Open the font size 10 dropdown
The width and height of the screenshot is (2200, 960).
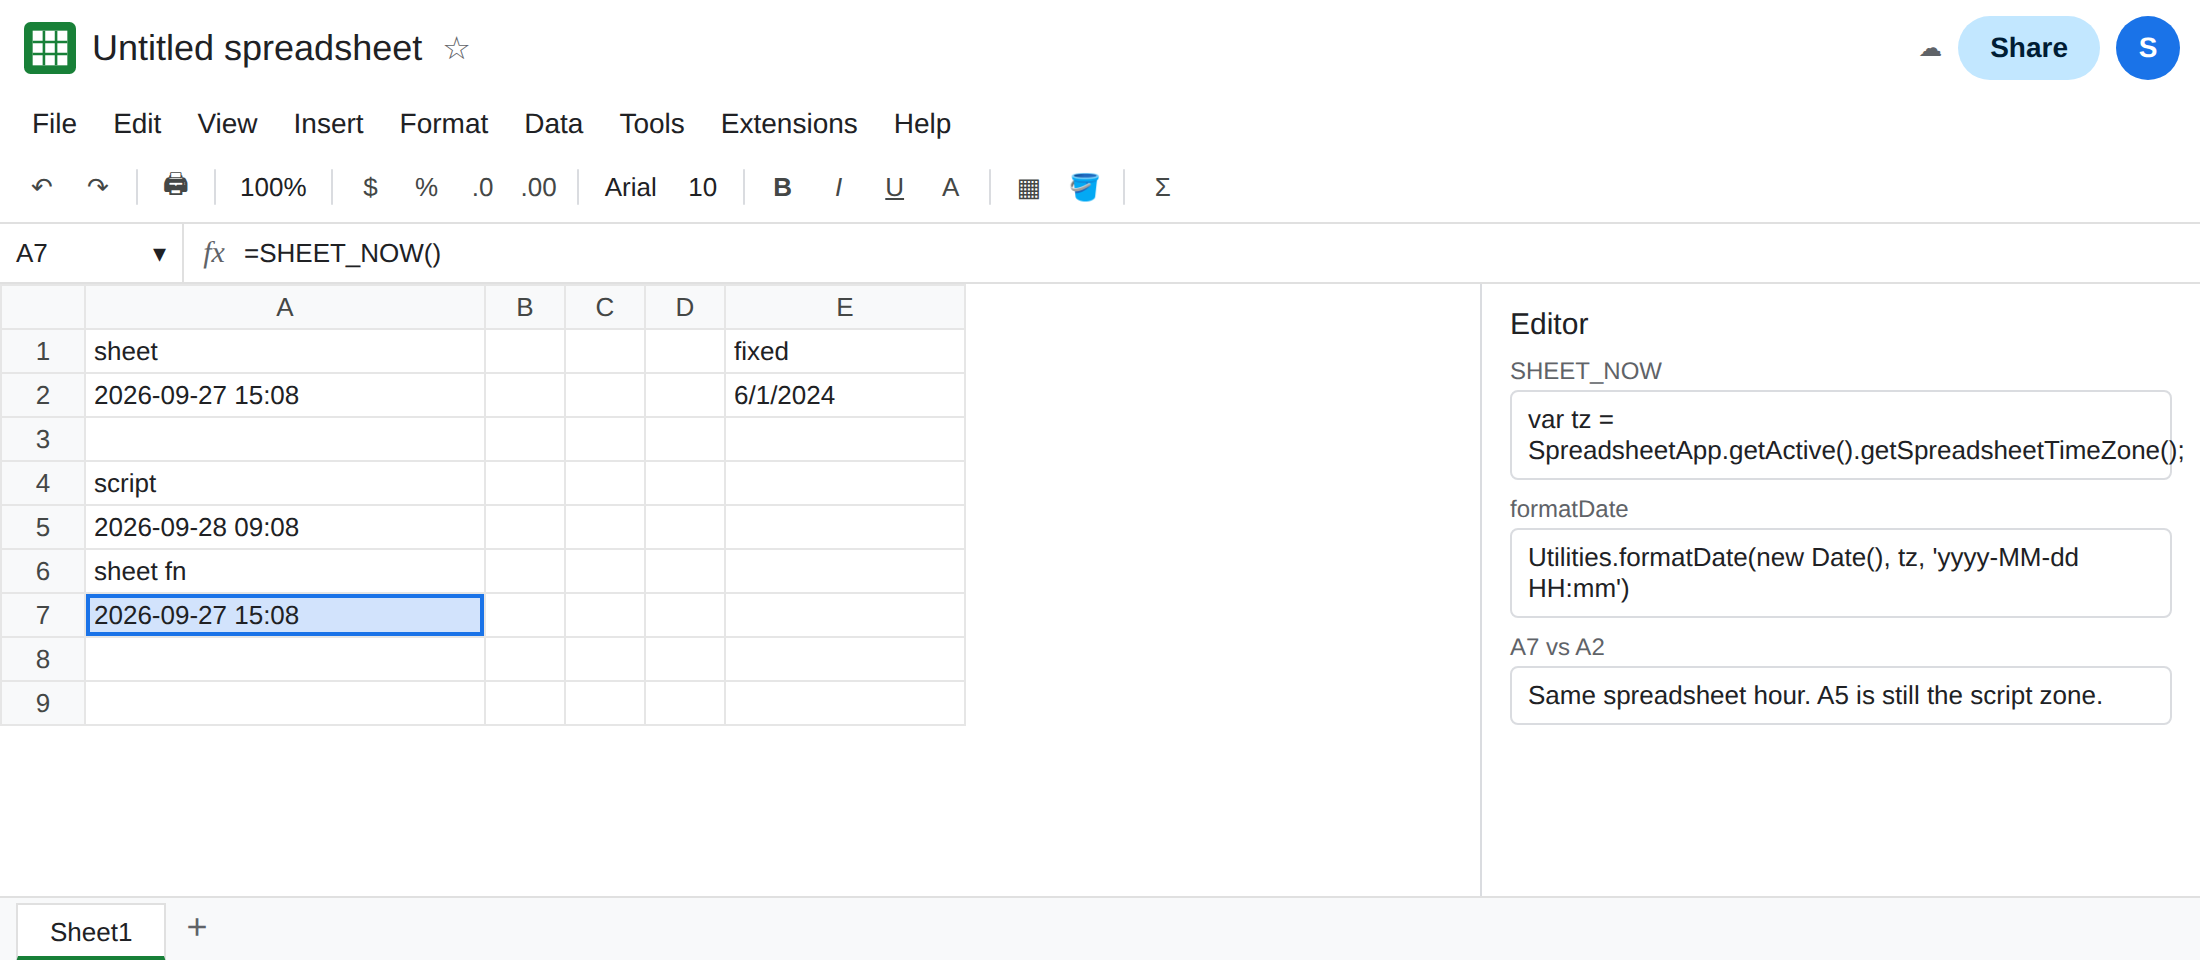[702, 187]
